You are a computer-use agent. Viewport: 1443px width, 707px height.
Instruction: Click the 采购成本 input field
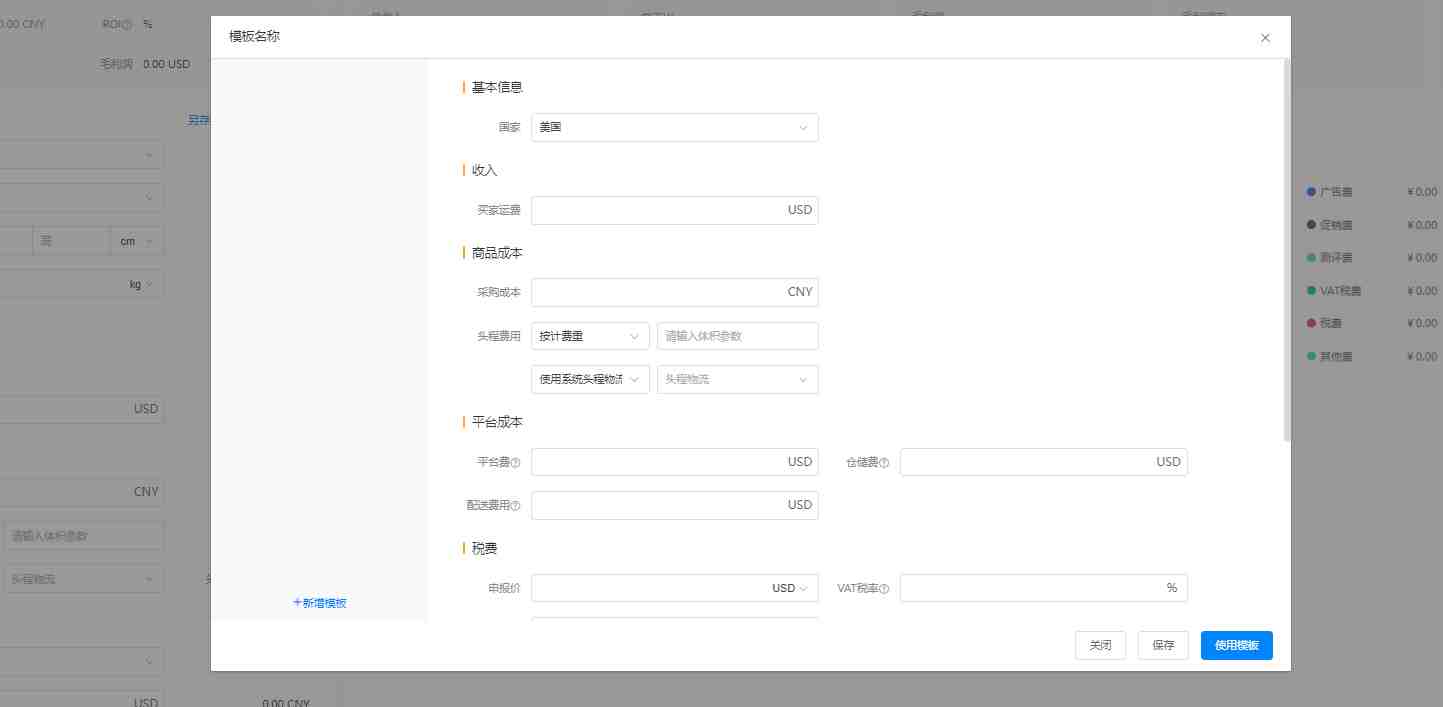click(x=675, y=292)
